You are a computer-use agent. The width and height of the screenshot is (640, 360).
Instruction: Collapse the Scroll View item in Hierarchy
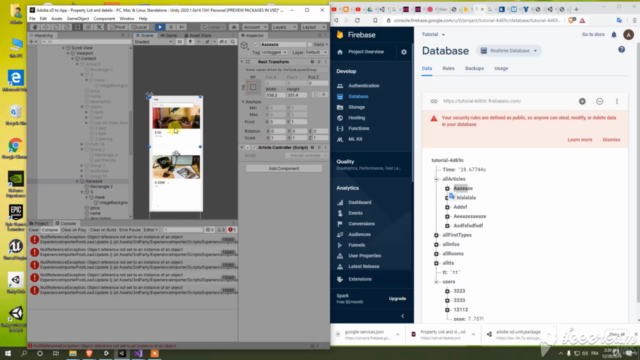[x=63, y=48]
